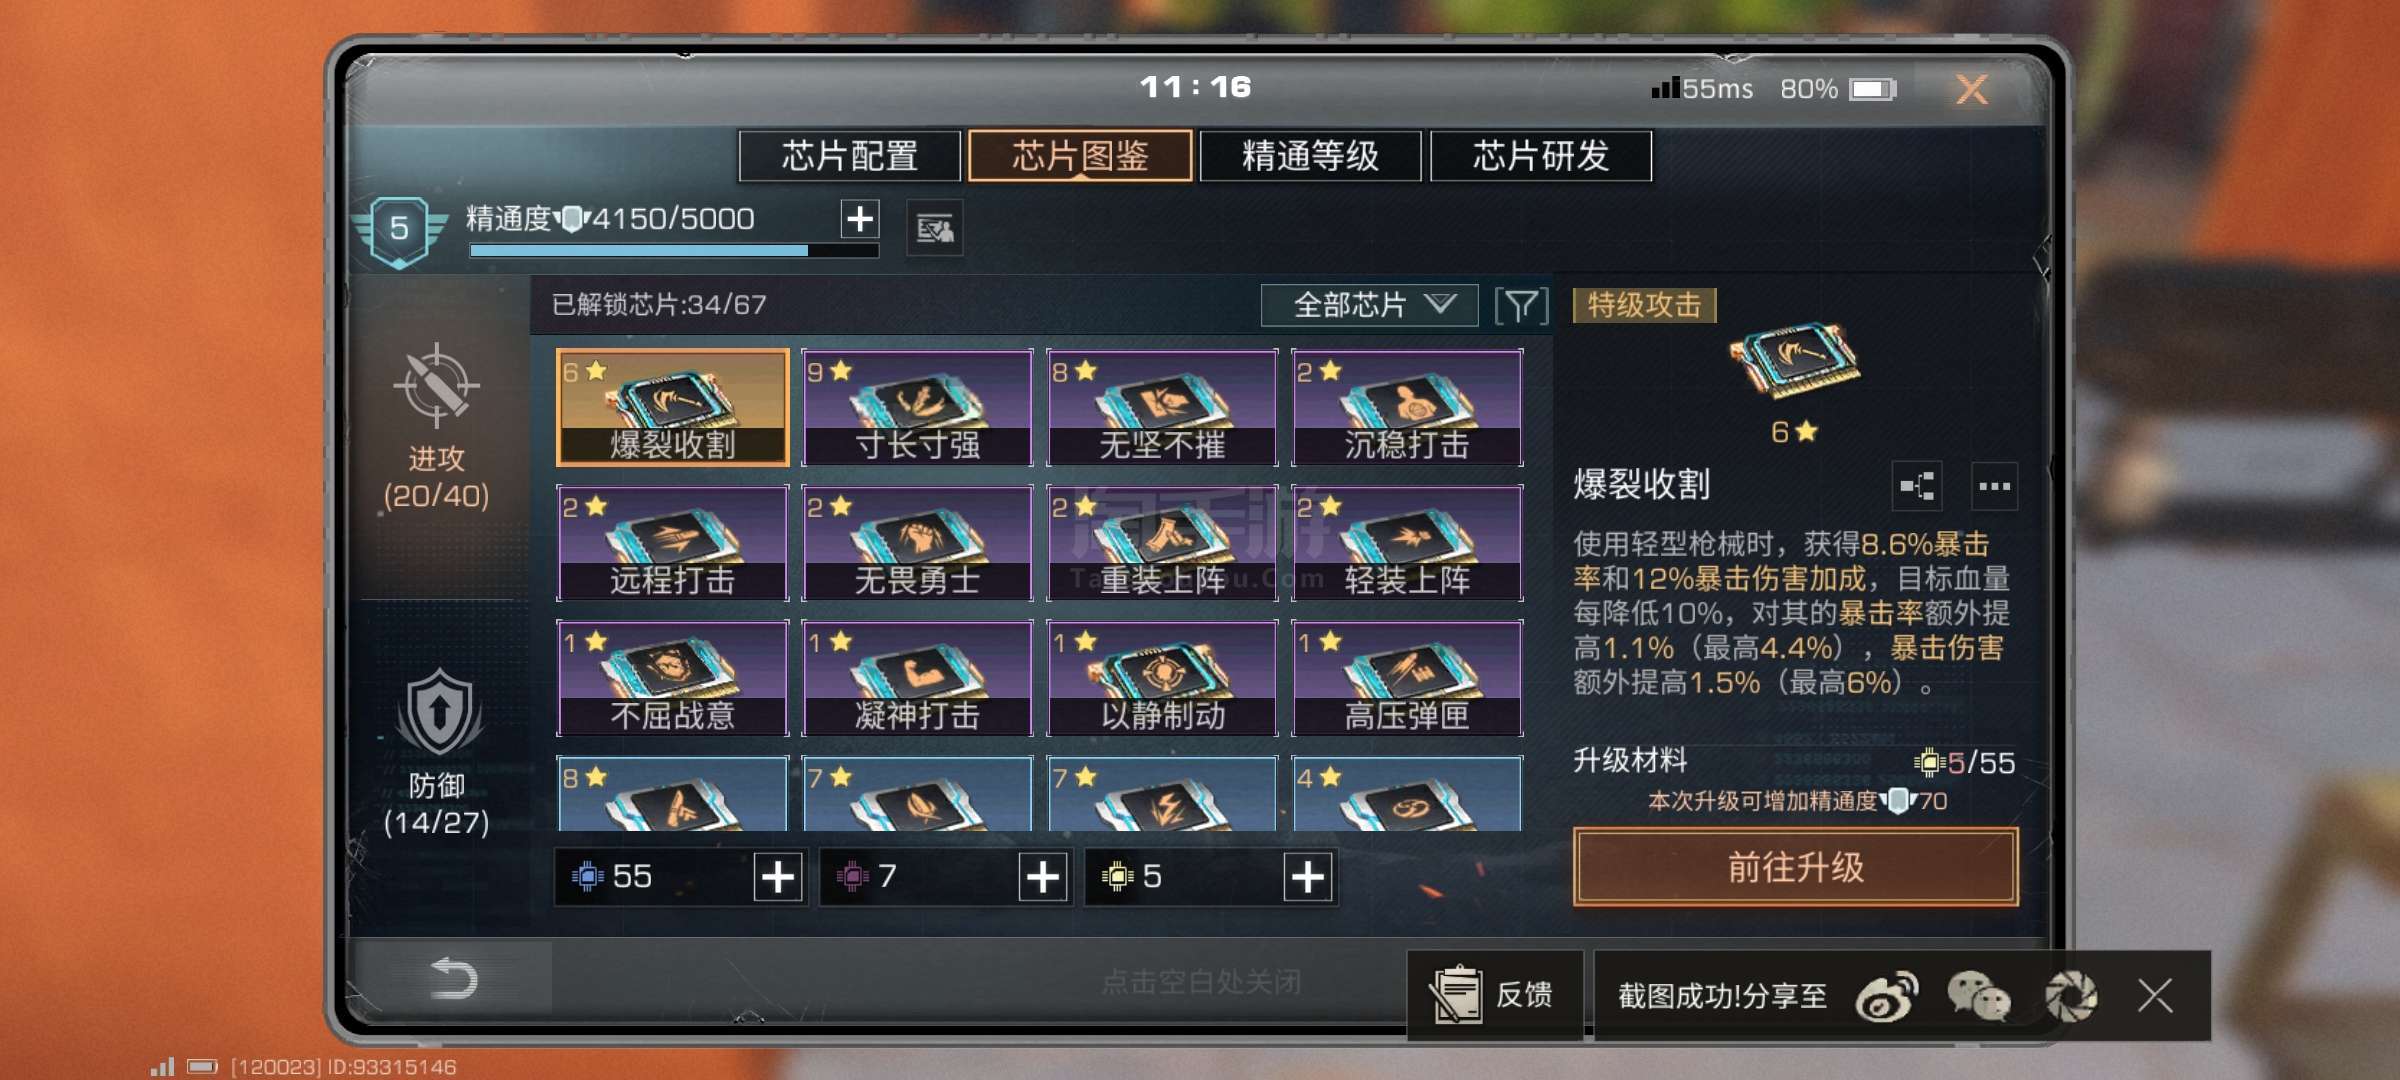Image resolution: width=2400 pixels, height=1080 pixels.
Task: Add mastery with plus button
Action: [860, 219]
